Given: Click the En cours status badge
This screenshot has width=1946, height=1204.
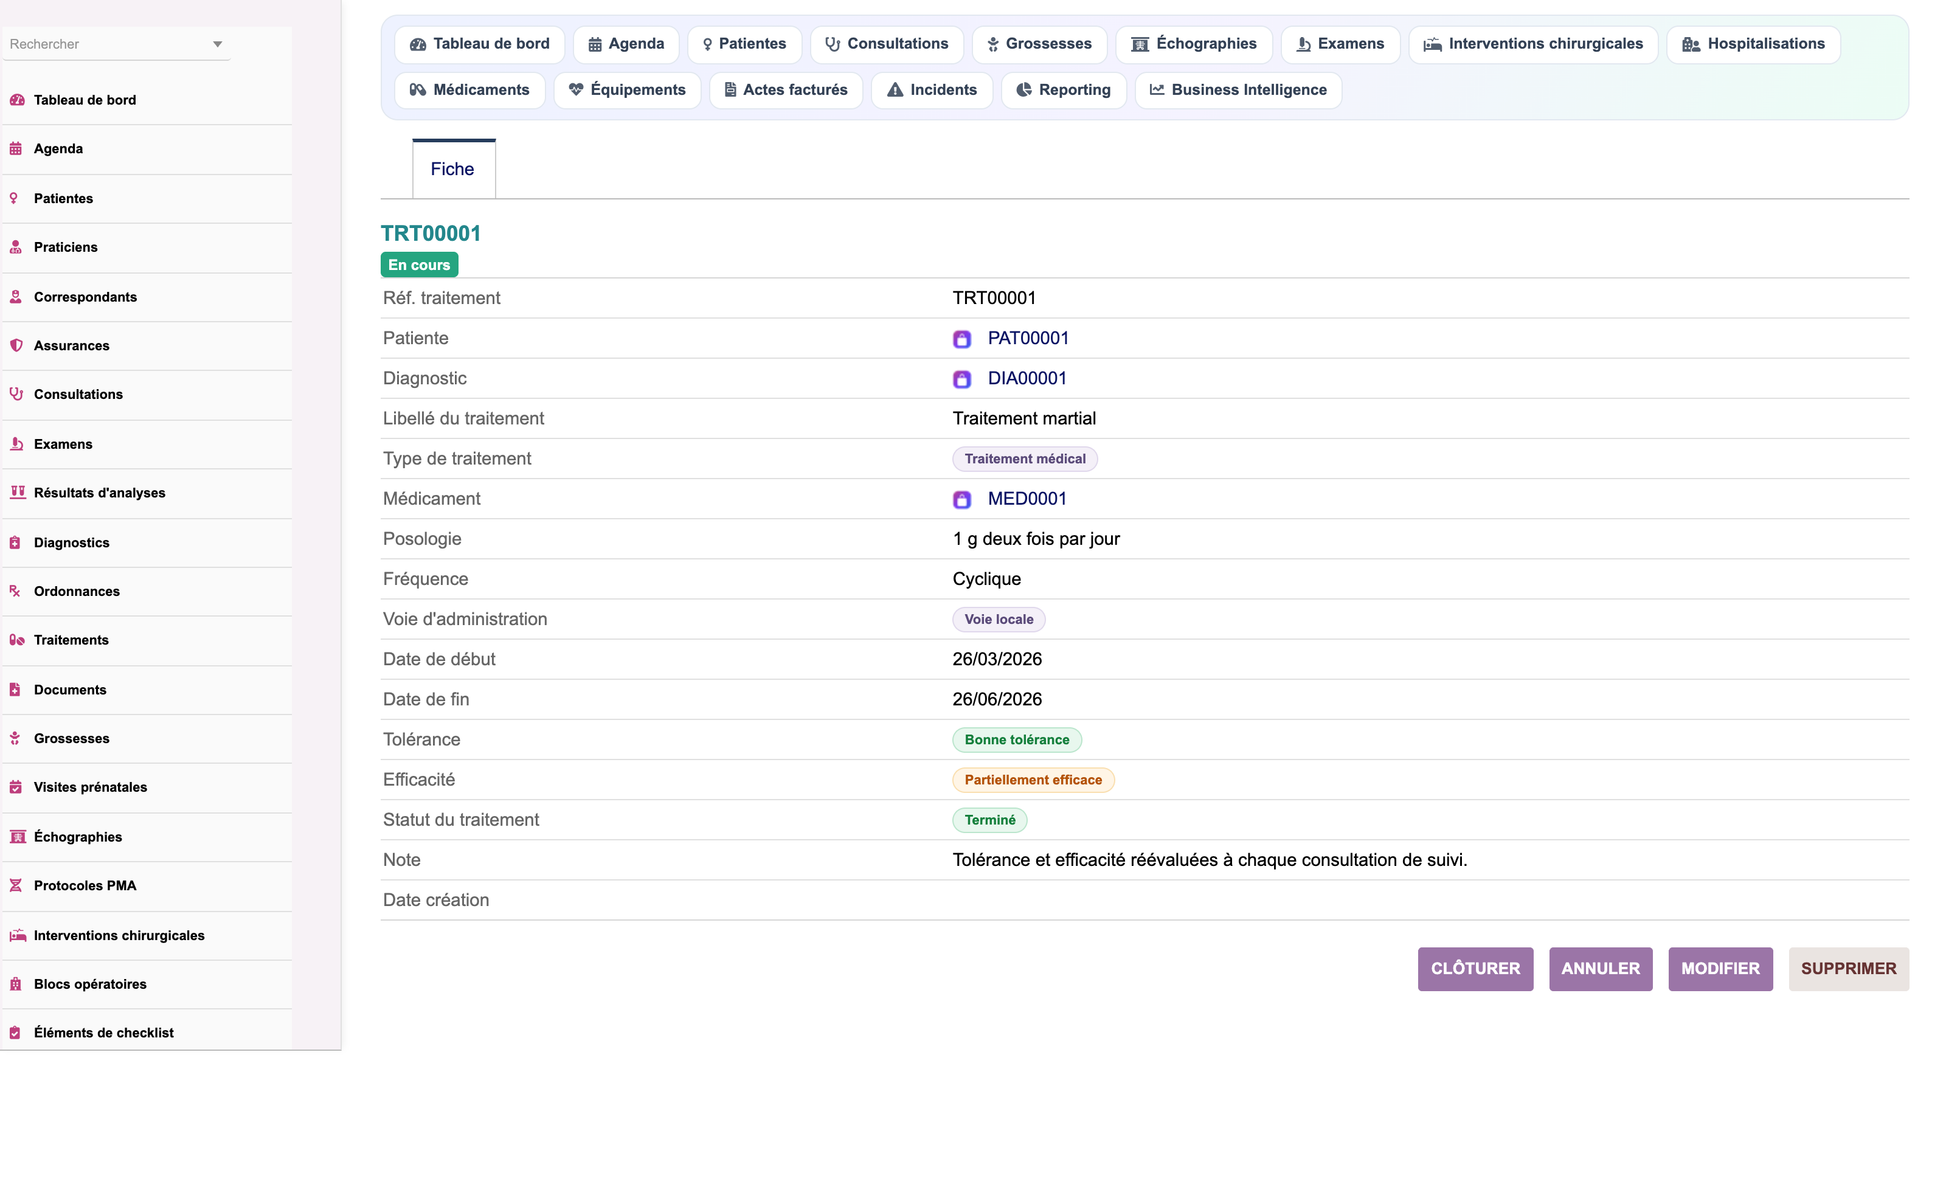Looking at the screenshot, I should tap(419, 265).
